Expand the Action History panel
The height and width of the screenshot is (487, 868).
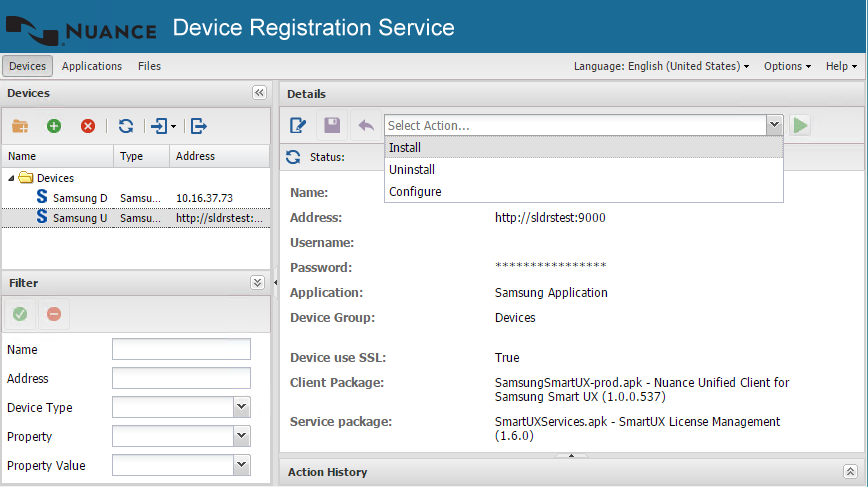850,471
